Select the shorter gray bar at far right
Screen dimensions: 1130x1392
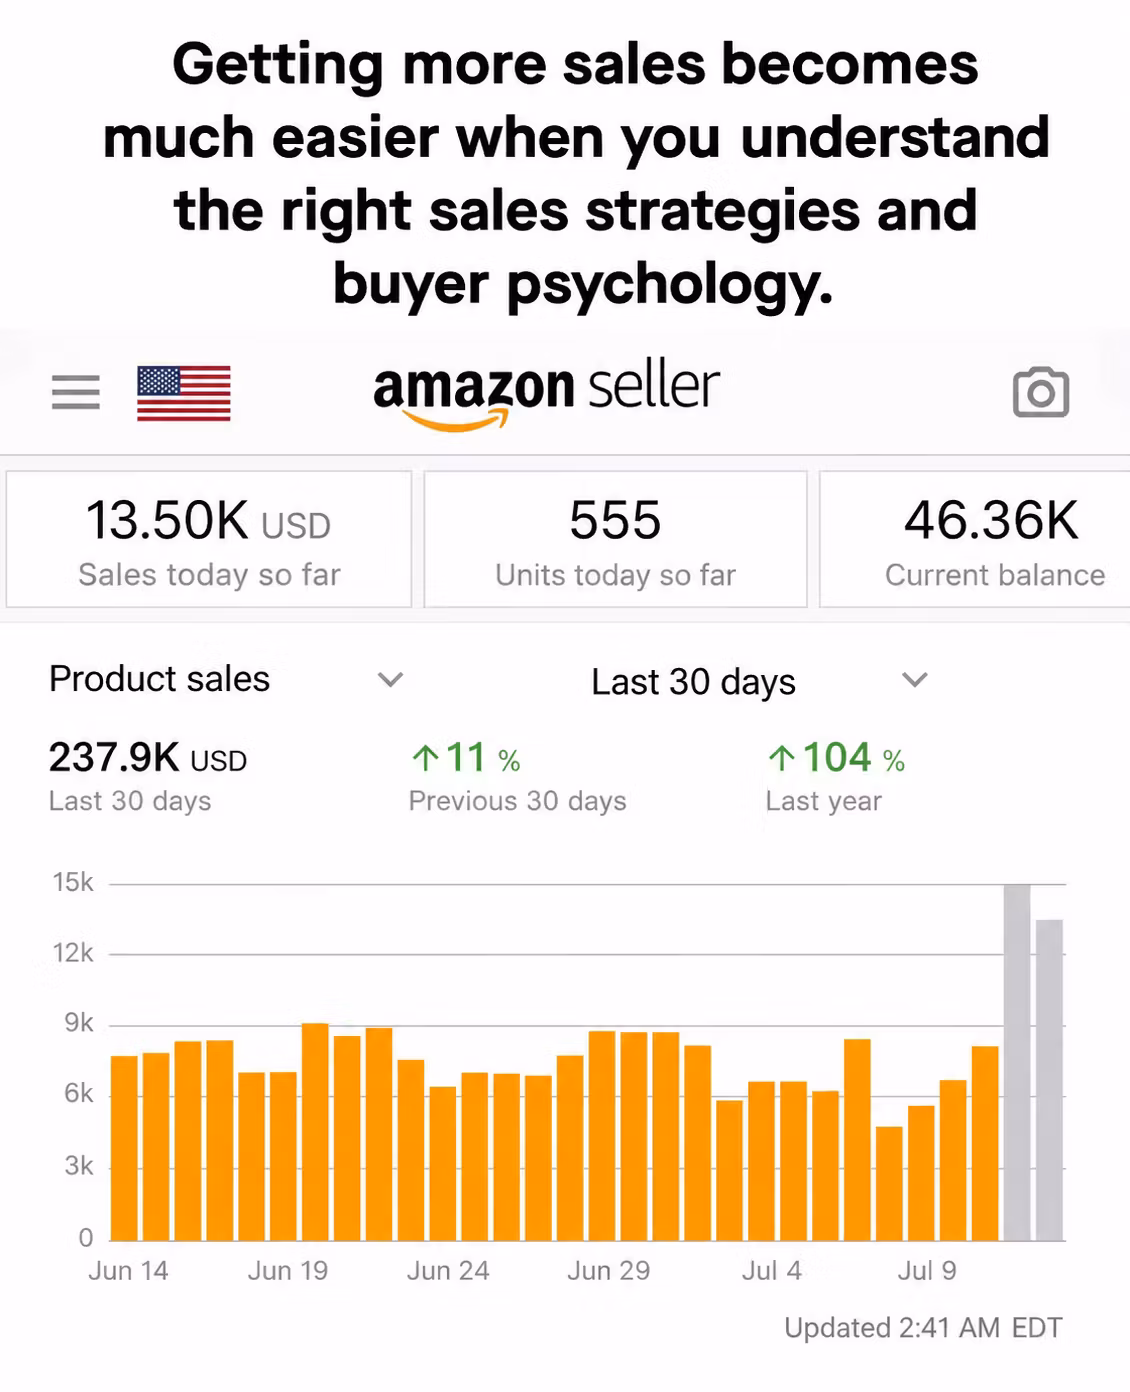click(1049, 1080)
